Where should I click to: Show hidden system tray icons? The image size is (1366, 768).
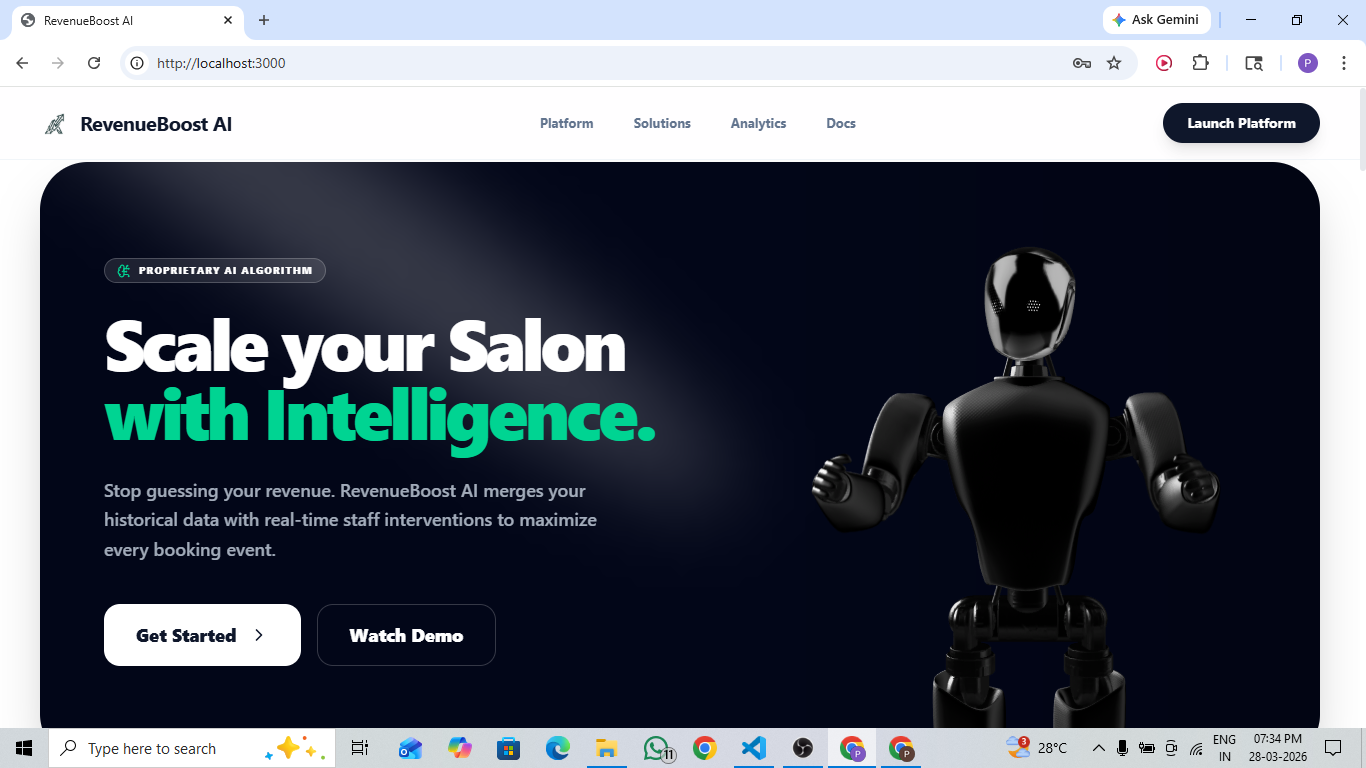pyautogui.click(x=1099, y=748)
